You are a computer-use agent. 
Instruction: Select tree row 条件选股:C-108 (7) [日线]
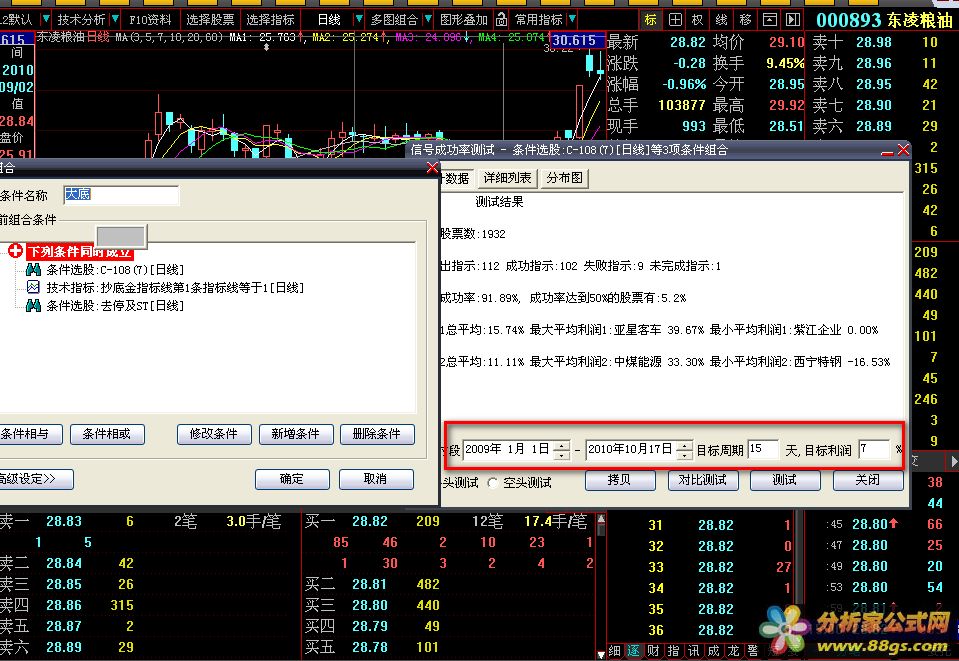pyautogui.click(x=115, y=270)
